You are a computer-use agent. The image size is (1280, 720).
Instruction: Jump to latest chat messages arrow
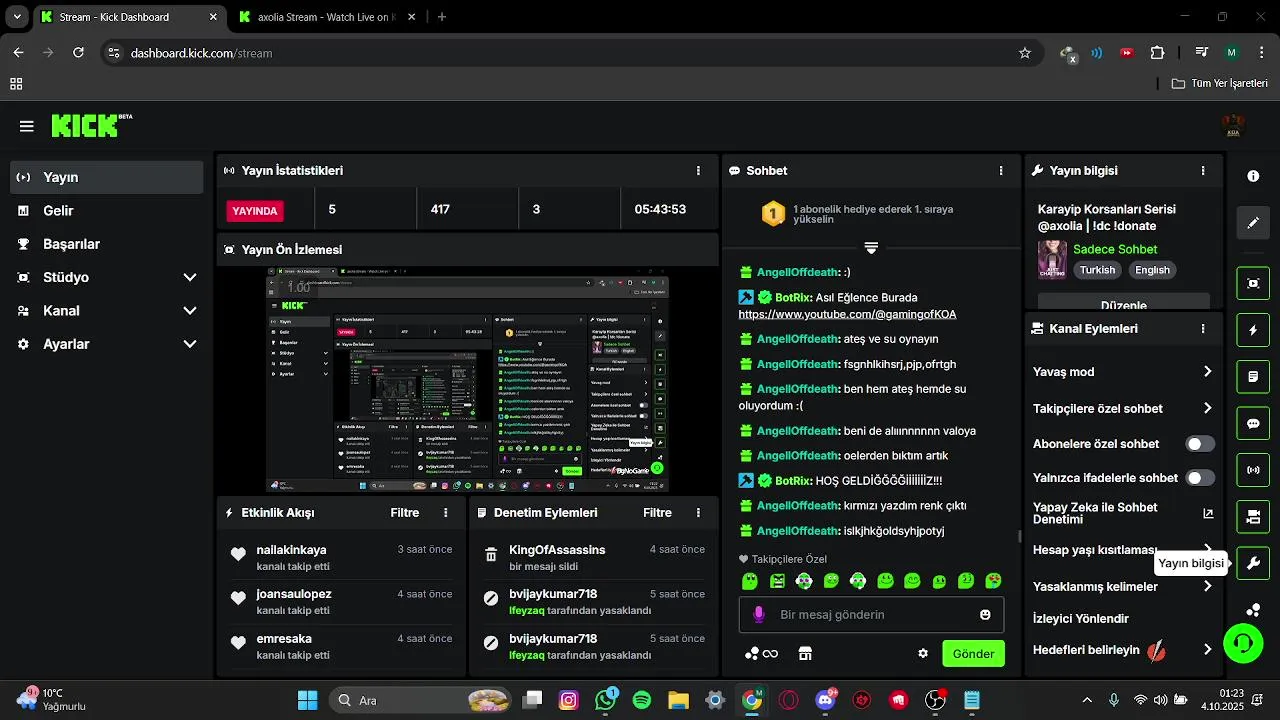coord(871,247)
